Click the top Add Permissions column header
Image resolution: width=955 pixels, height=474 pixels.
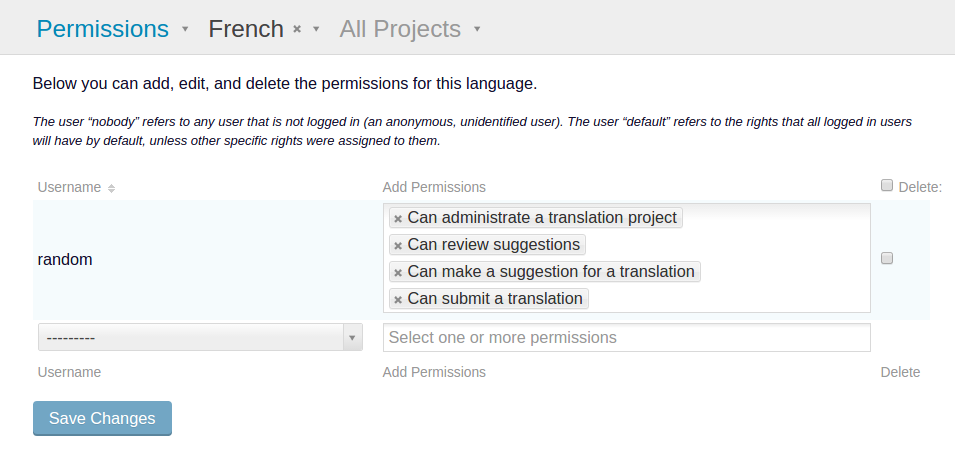434,187
